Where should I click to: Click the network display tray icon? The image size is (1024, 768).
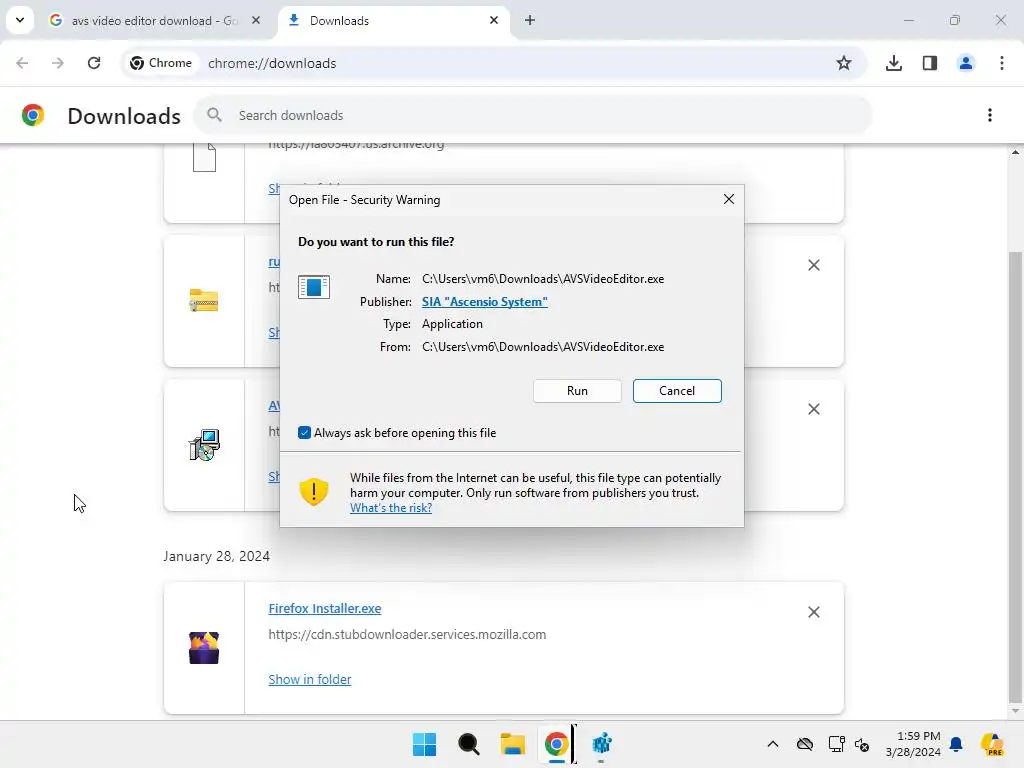point(836,744)
